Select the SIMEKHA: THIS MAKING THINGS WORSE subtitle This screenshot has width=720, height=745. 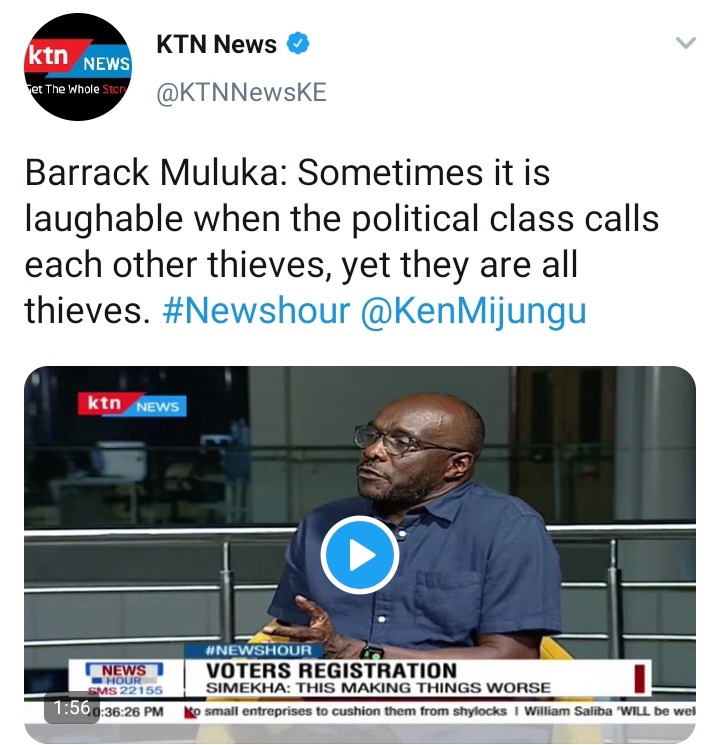(x=378, y=688)
